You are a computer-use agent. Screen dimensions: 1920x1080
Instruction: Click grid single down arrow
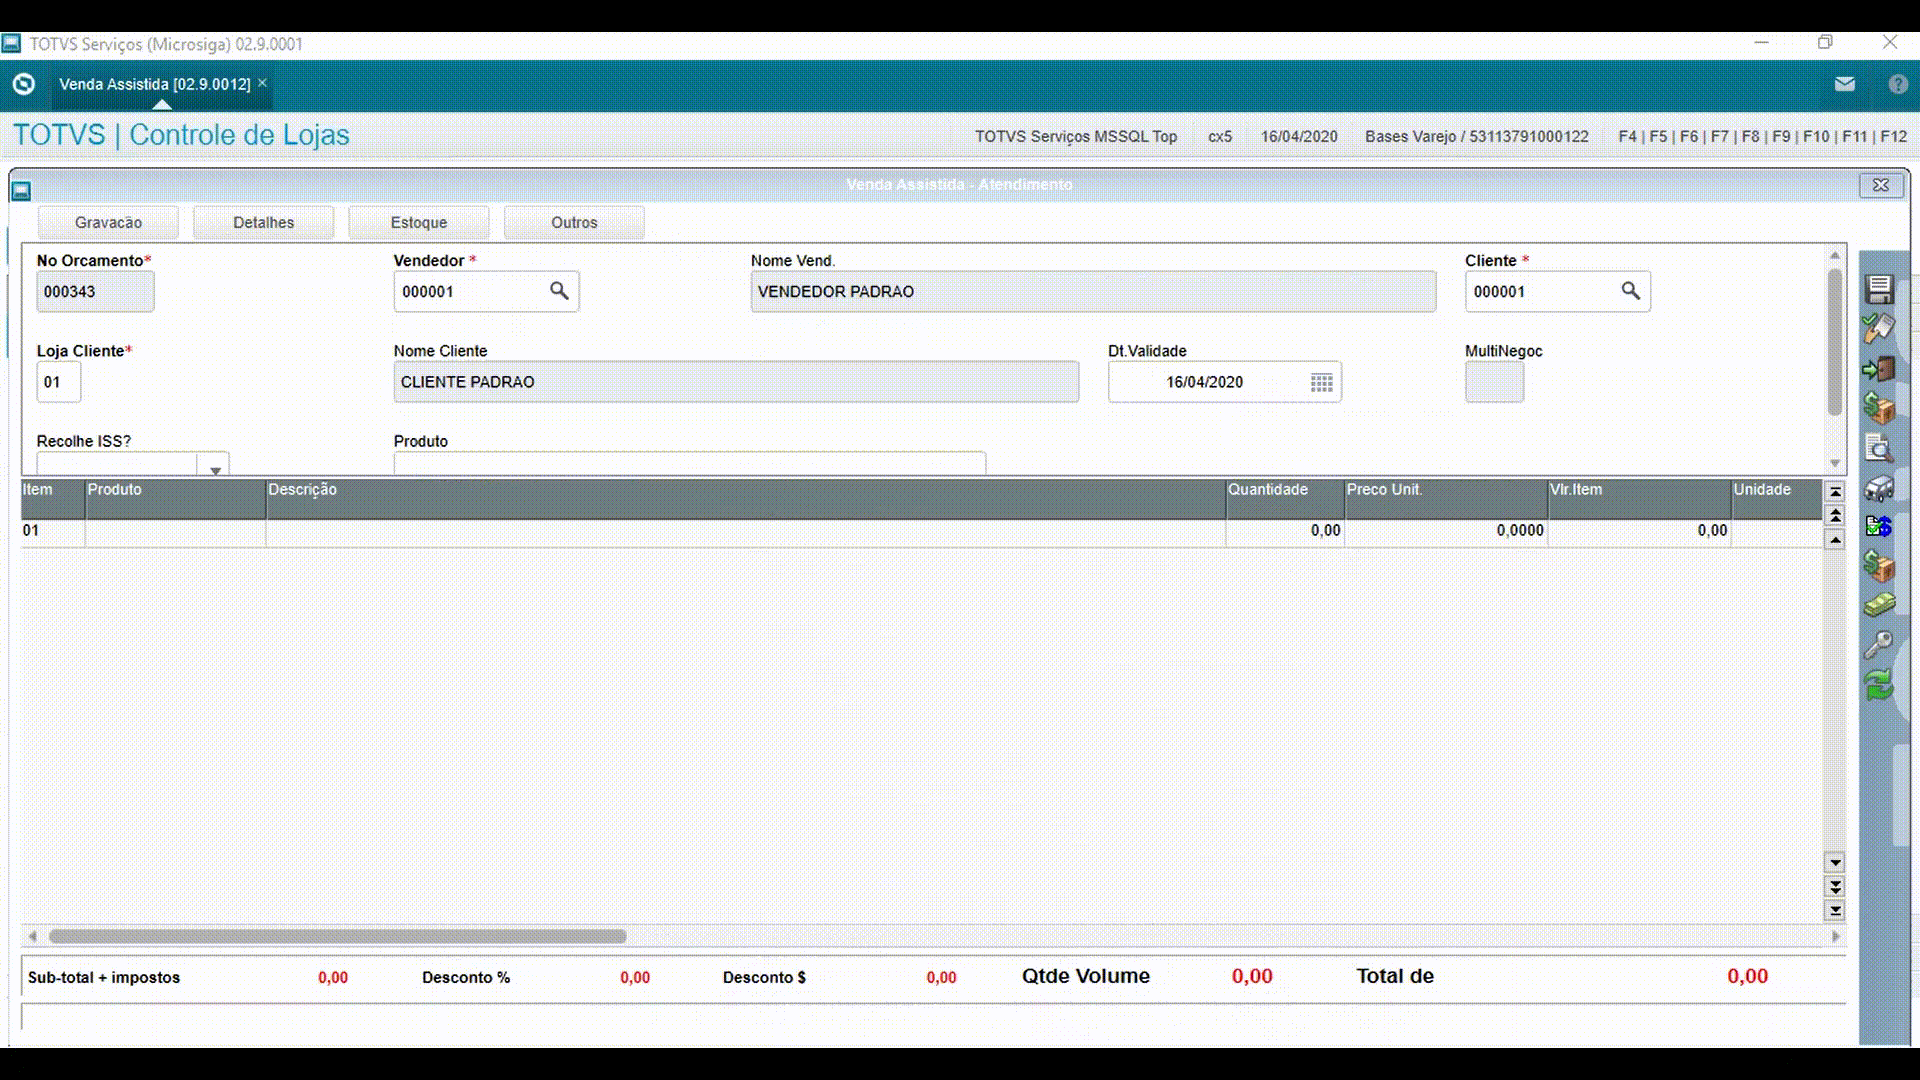1835,862
